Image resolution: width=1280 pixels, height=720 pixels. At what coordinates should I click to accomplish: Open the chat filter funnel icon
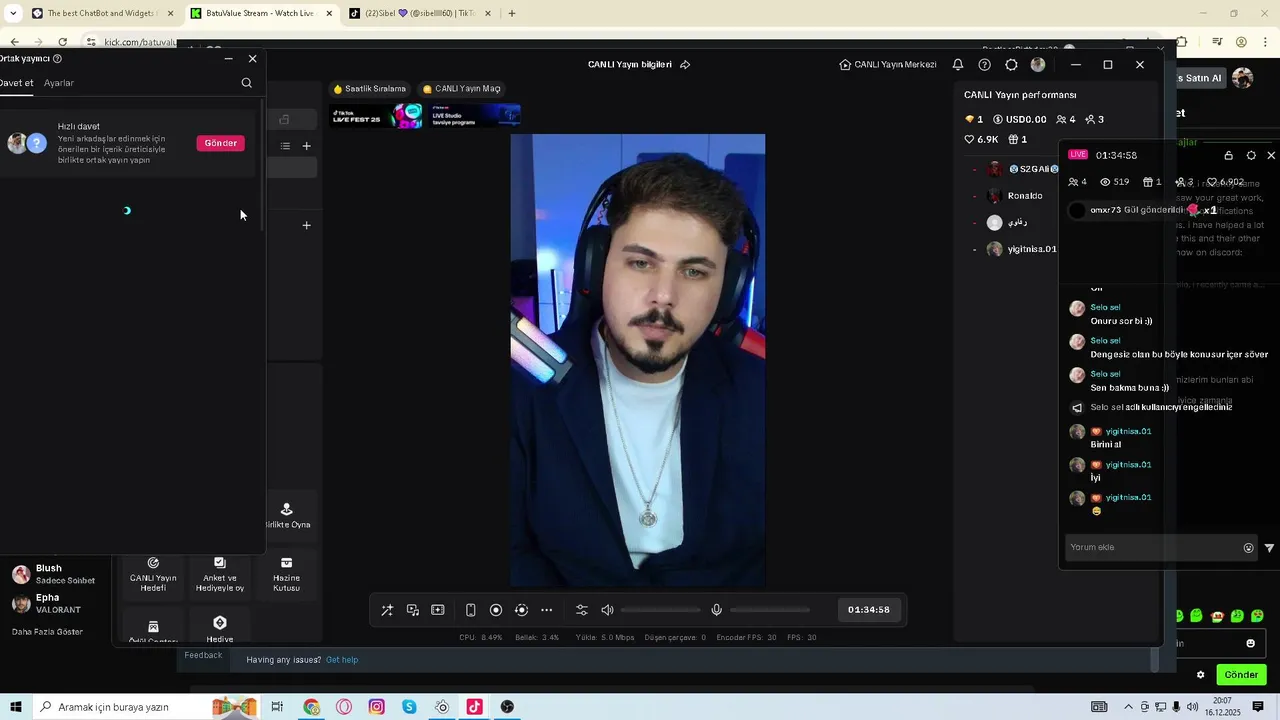click(1270, 548)
